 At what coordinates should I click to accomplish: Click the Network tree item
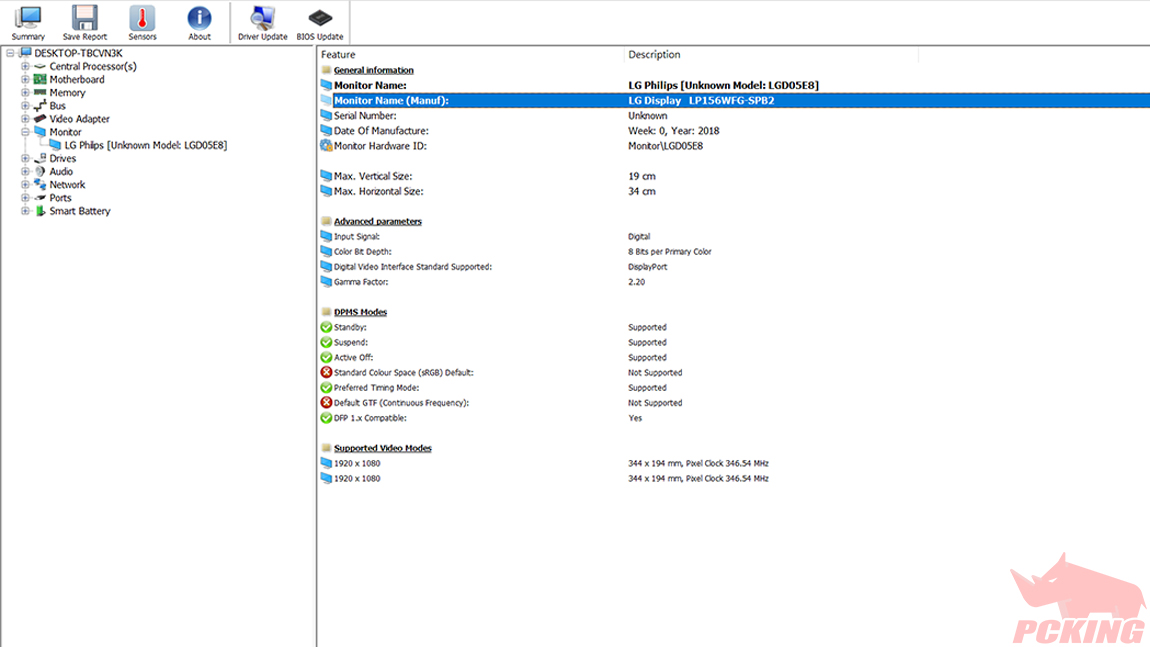point(67,185)
